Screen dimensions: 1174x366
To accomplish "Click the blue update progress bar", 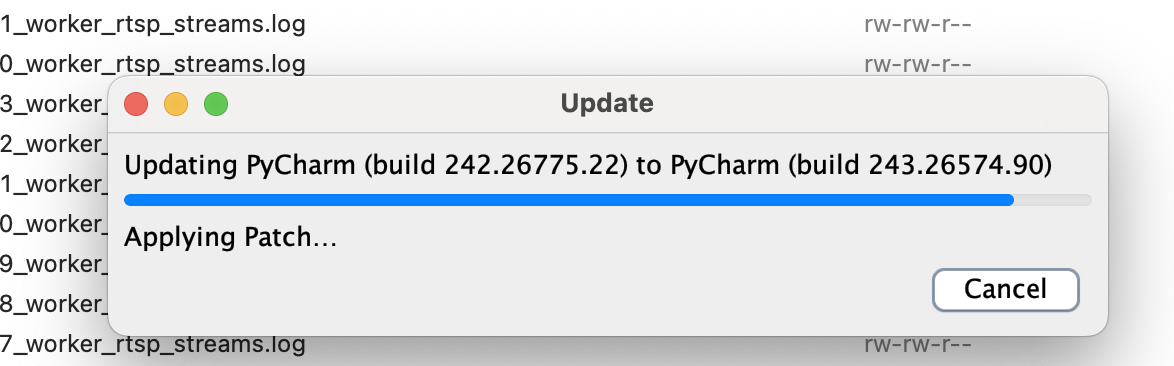I will [x=568, y=200].
